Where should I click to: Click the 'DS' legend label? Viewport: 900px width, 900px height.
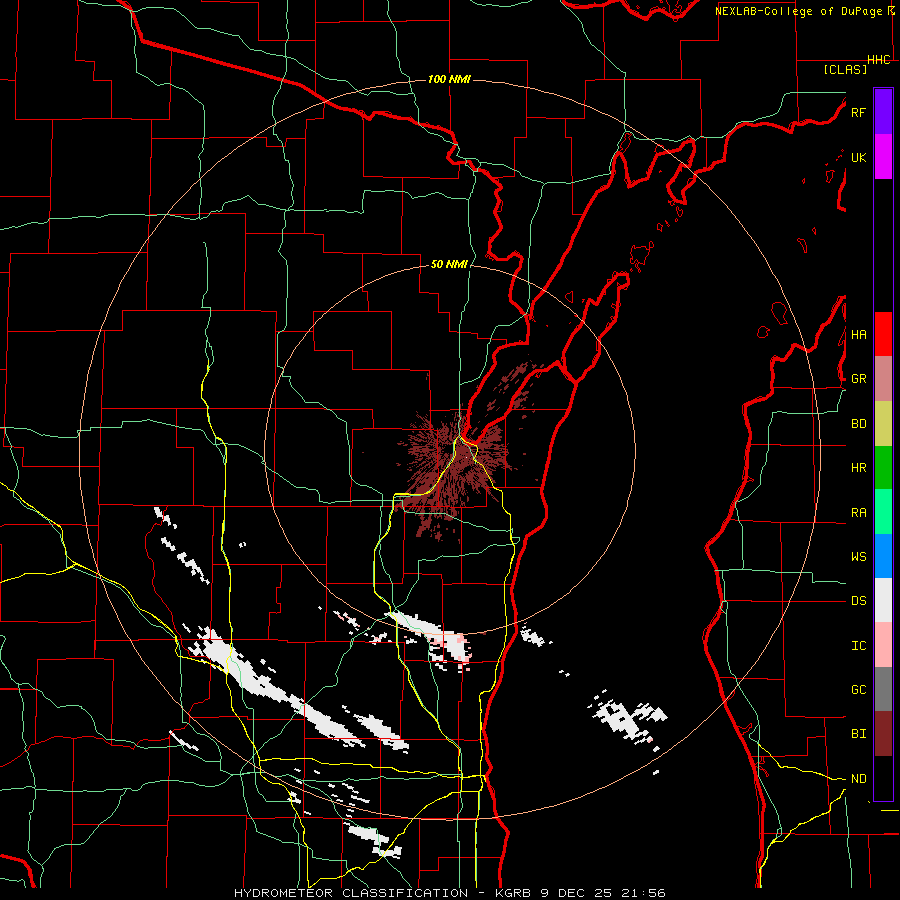[x=858, y=600]
